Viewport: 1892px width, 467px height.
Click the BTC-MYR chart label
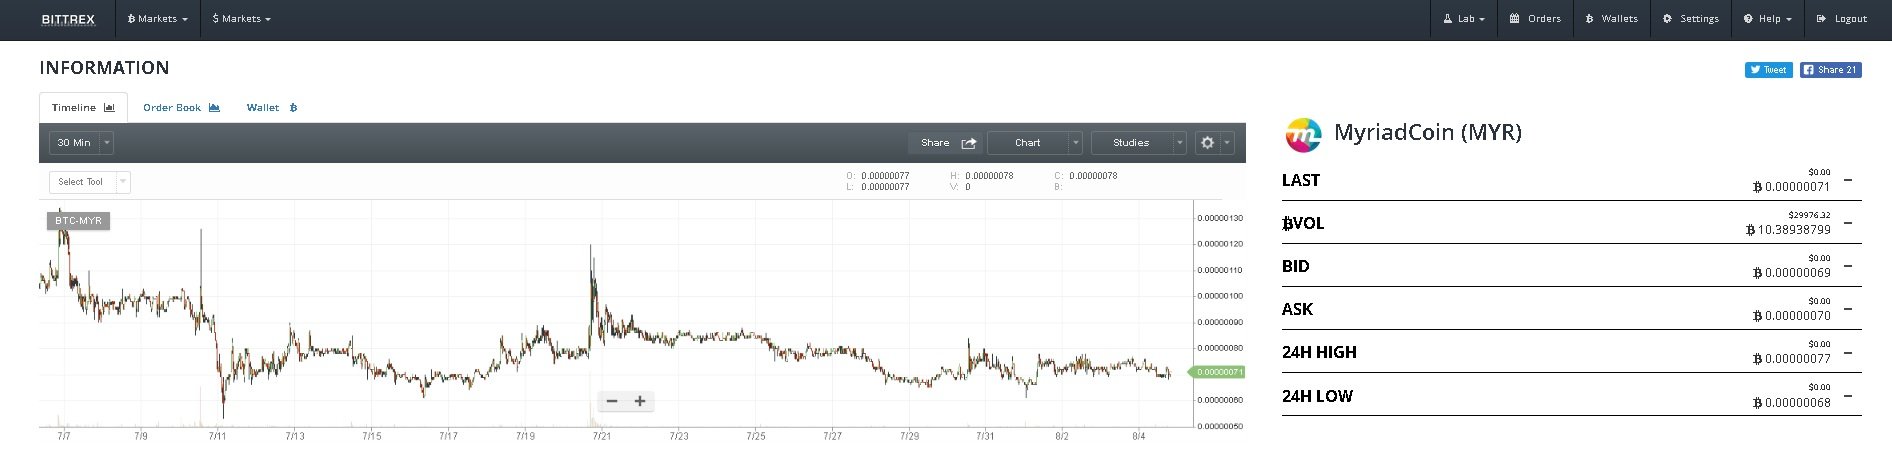pos(78,220)
